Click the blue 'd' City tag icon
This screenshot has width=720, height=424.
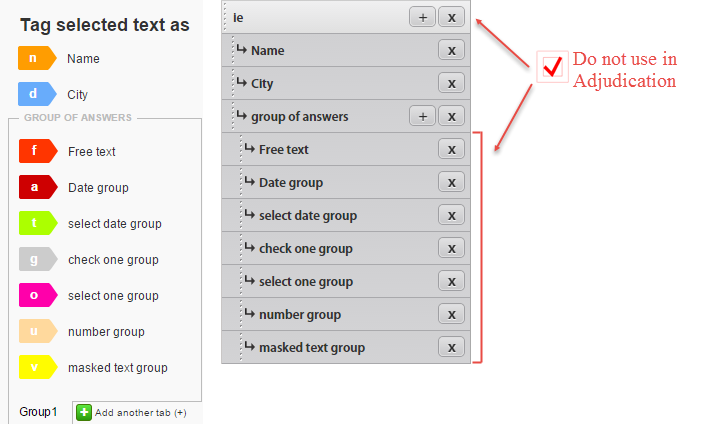[x=37, y=94]
